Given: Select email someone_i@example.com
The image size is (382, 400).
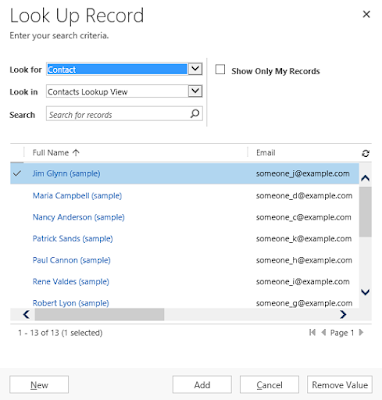Looking at the screenshot, I should (303, 282).
